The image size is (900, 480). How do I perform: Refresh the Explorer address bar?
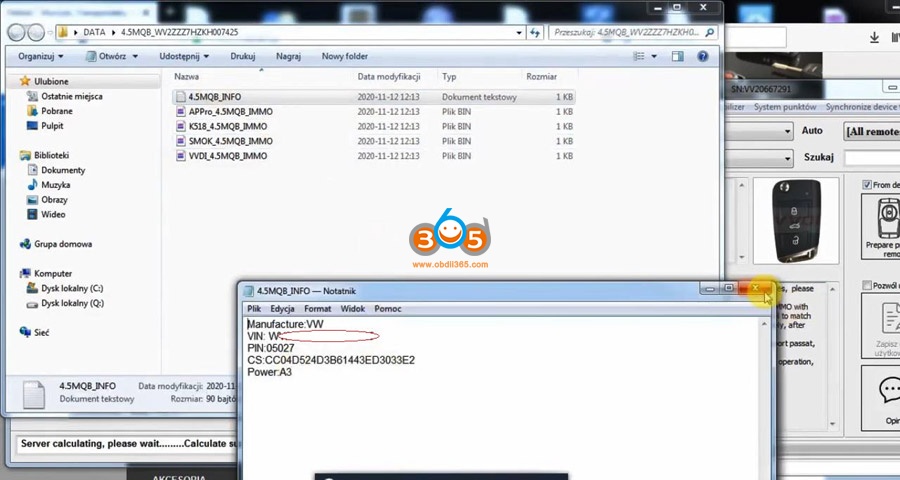click(x=535, y=32)
